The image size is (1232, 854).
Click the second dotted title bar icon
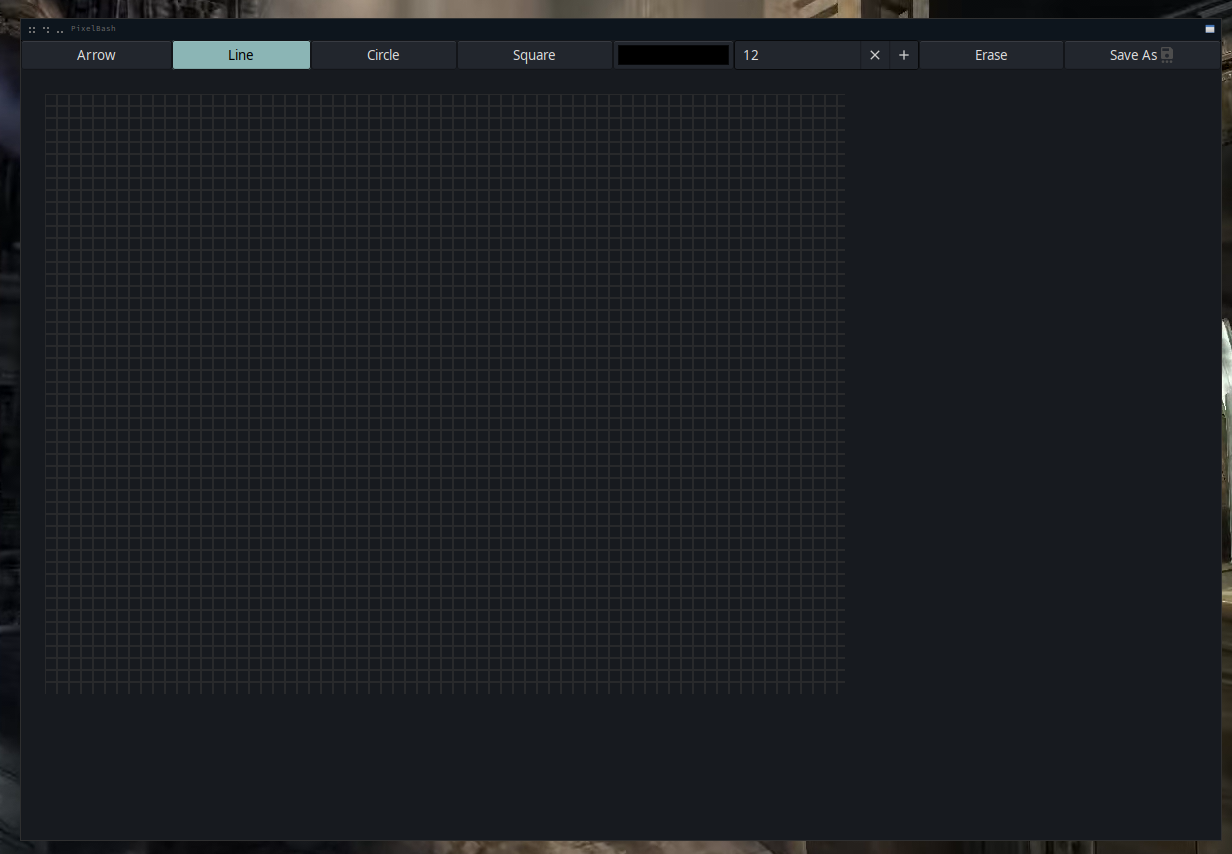(46, 30)
